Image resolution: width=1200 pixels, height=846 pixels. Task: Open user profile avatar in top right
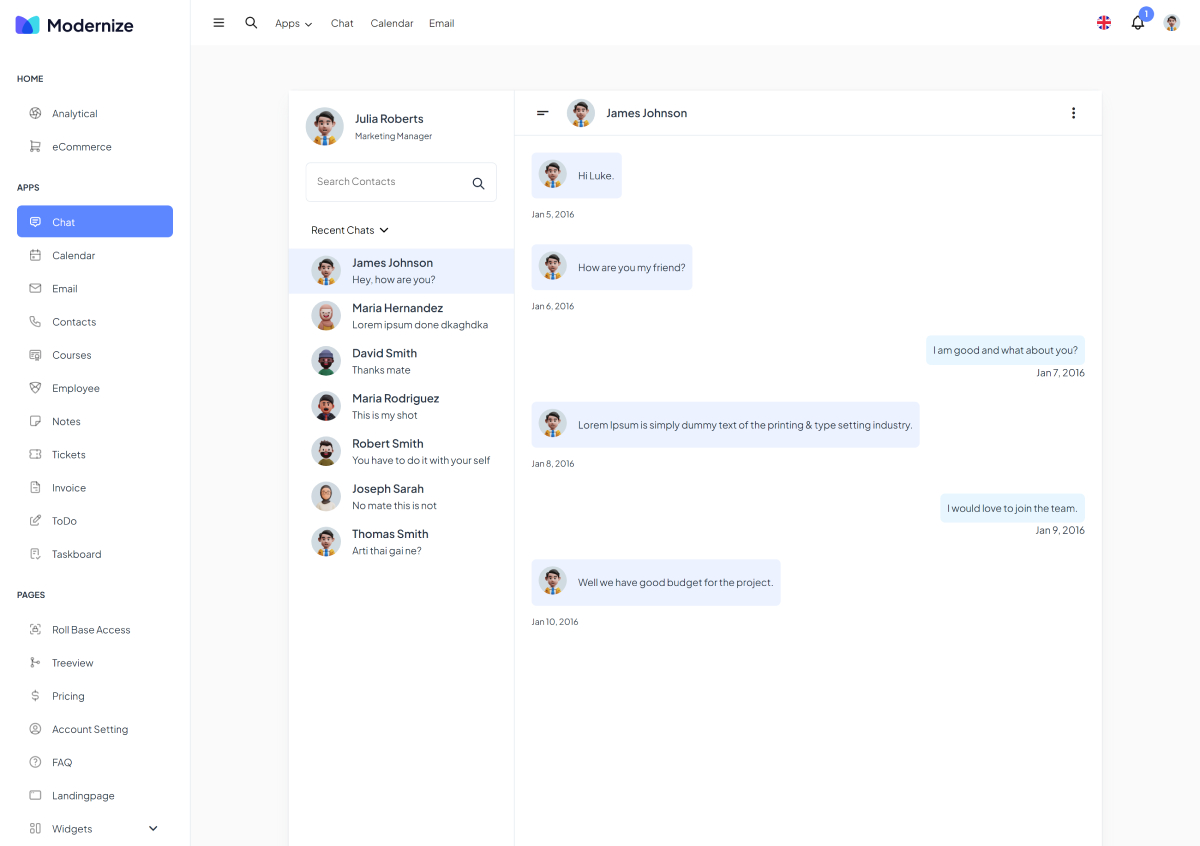tap(1172, 23)
